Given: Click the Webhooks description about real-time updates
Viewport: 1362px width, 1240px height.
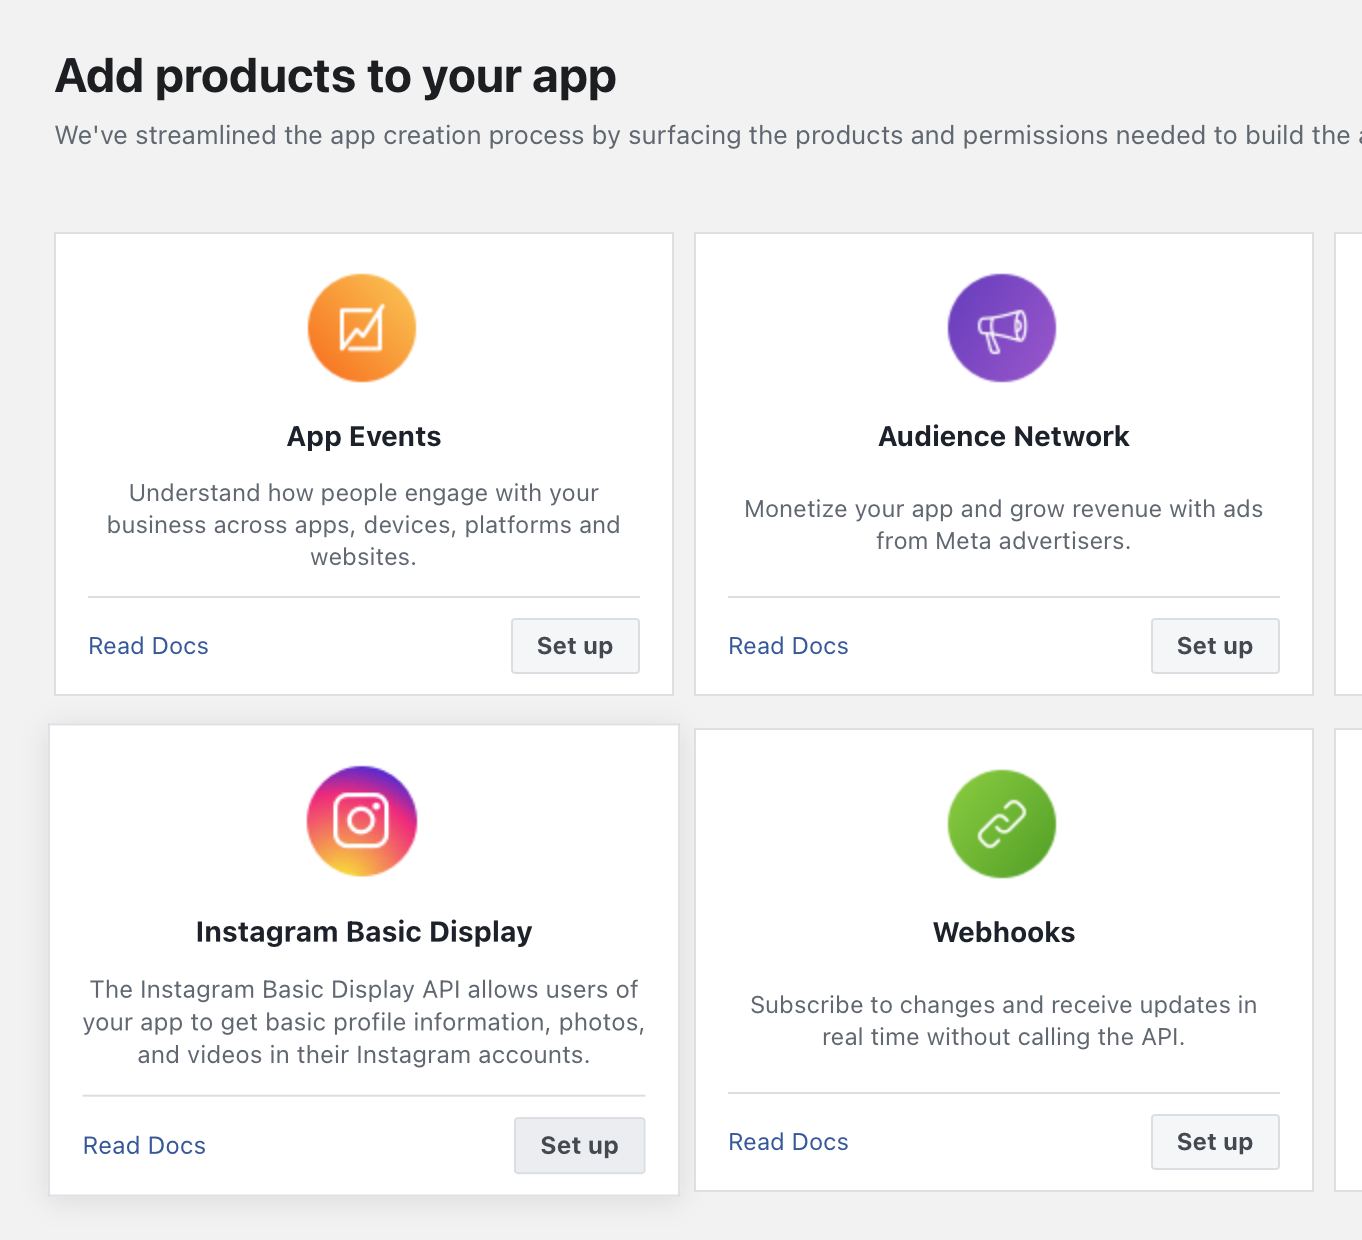Looking at the screenshot, I should click(x=1004, y=1021).
